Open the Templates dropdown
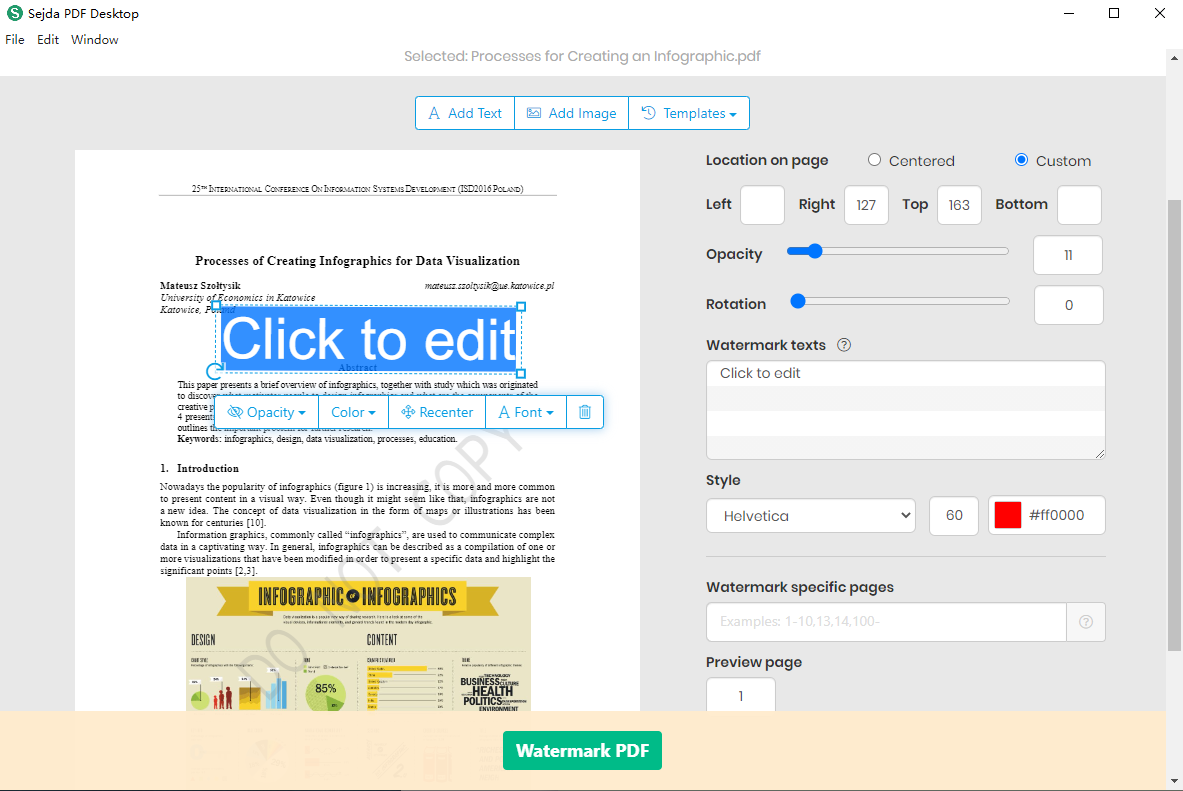Image resolution: width=1183 pixels, height=791 pixels. tap(689, 113)
